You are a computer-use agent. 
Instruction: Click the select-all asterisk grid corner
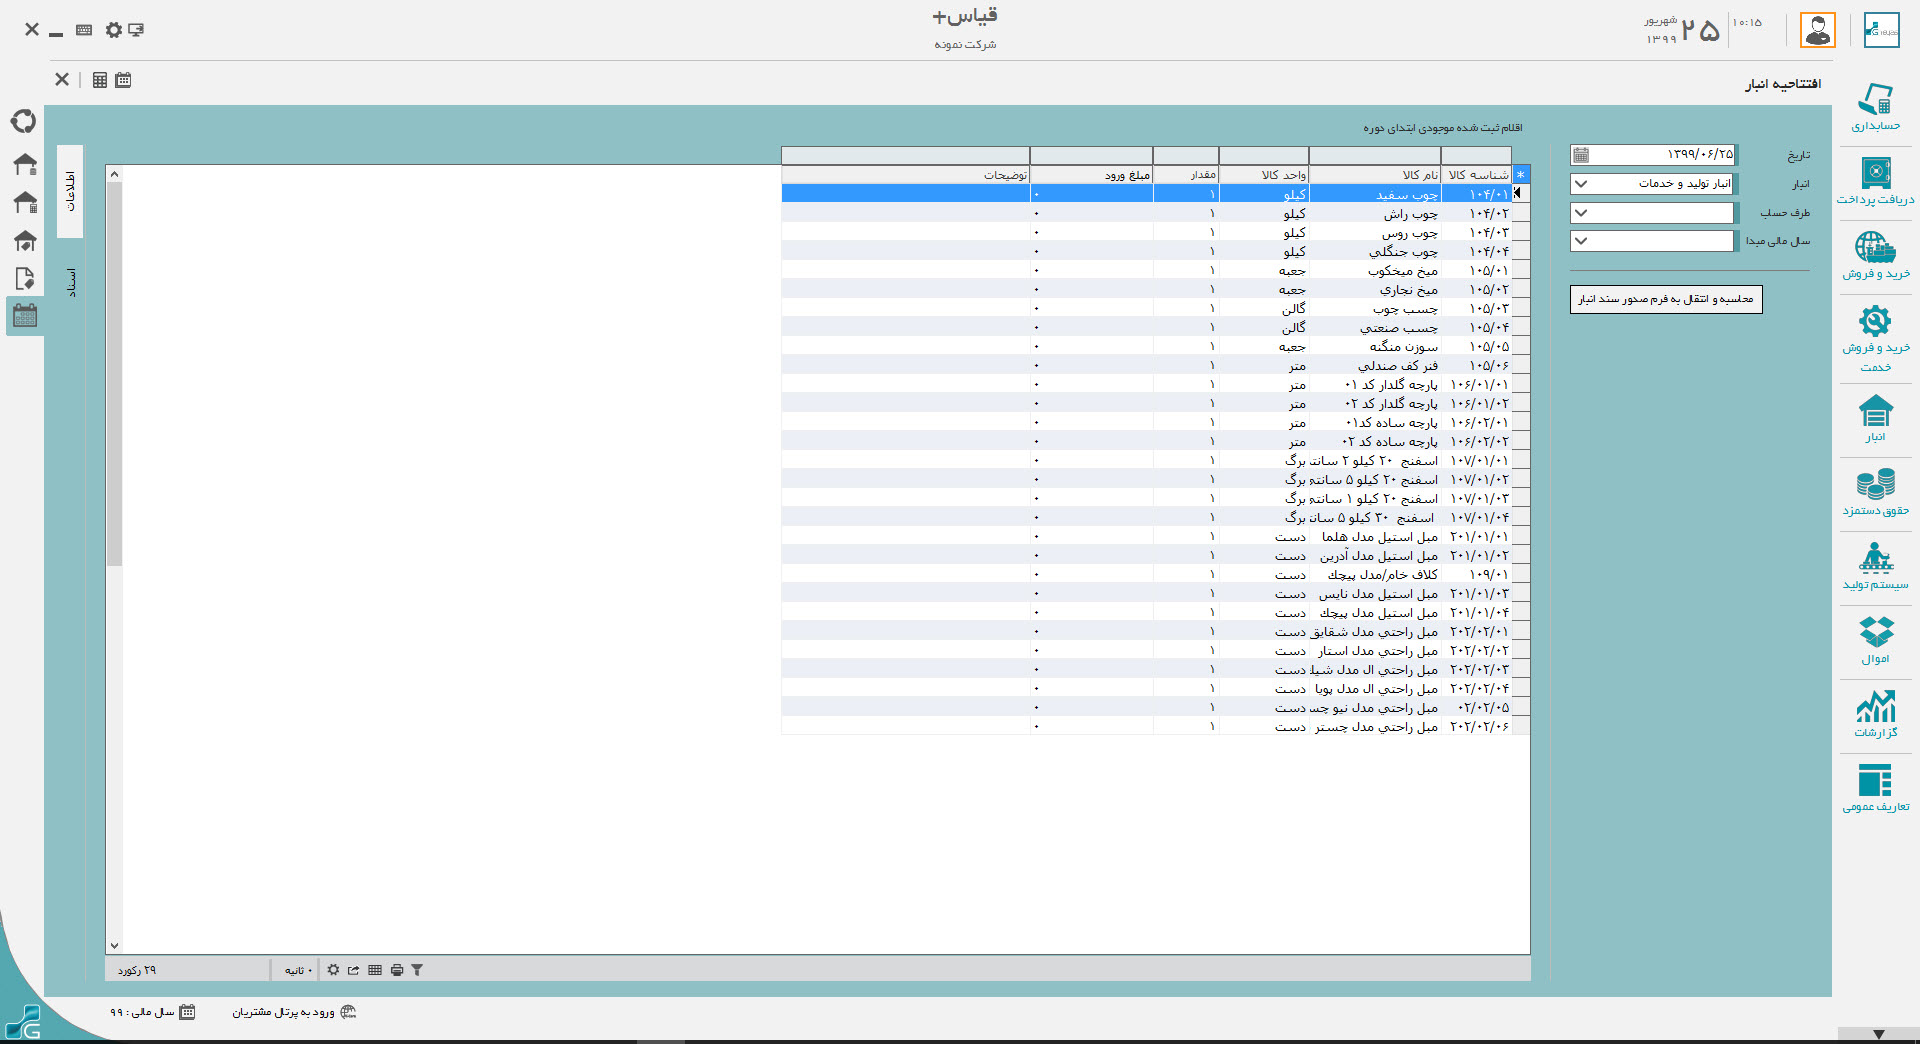[x=1520, y=175]
